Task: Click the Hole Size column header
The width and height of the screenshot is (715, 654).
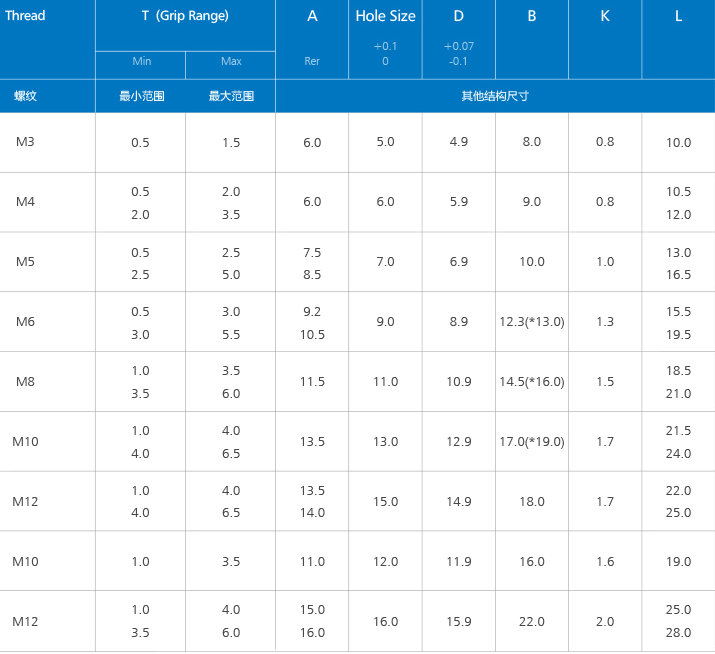Action: 385,16
